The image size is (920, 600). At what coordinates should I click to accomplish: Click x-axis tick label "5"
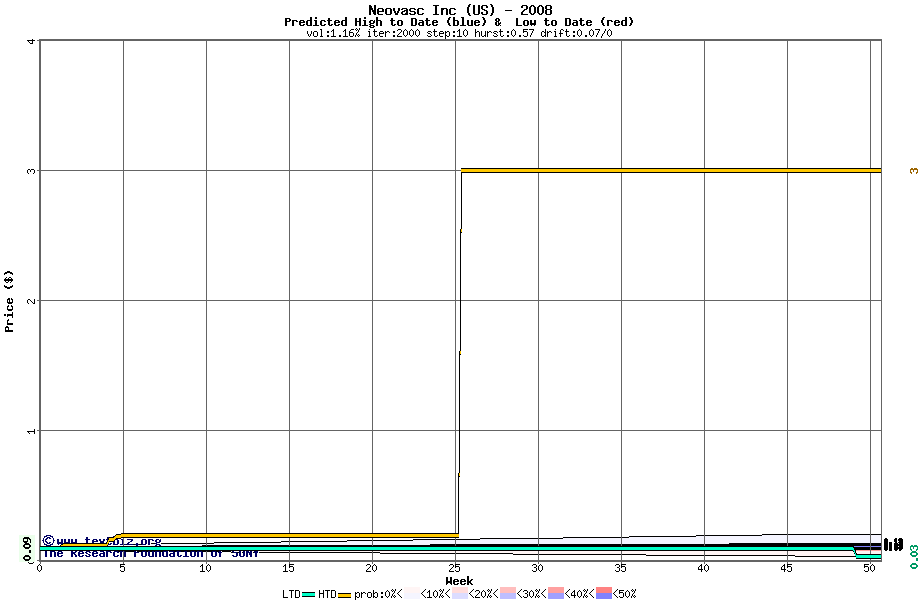click(x=122, y=568)
